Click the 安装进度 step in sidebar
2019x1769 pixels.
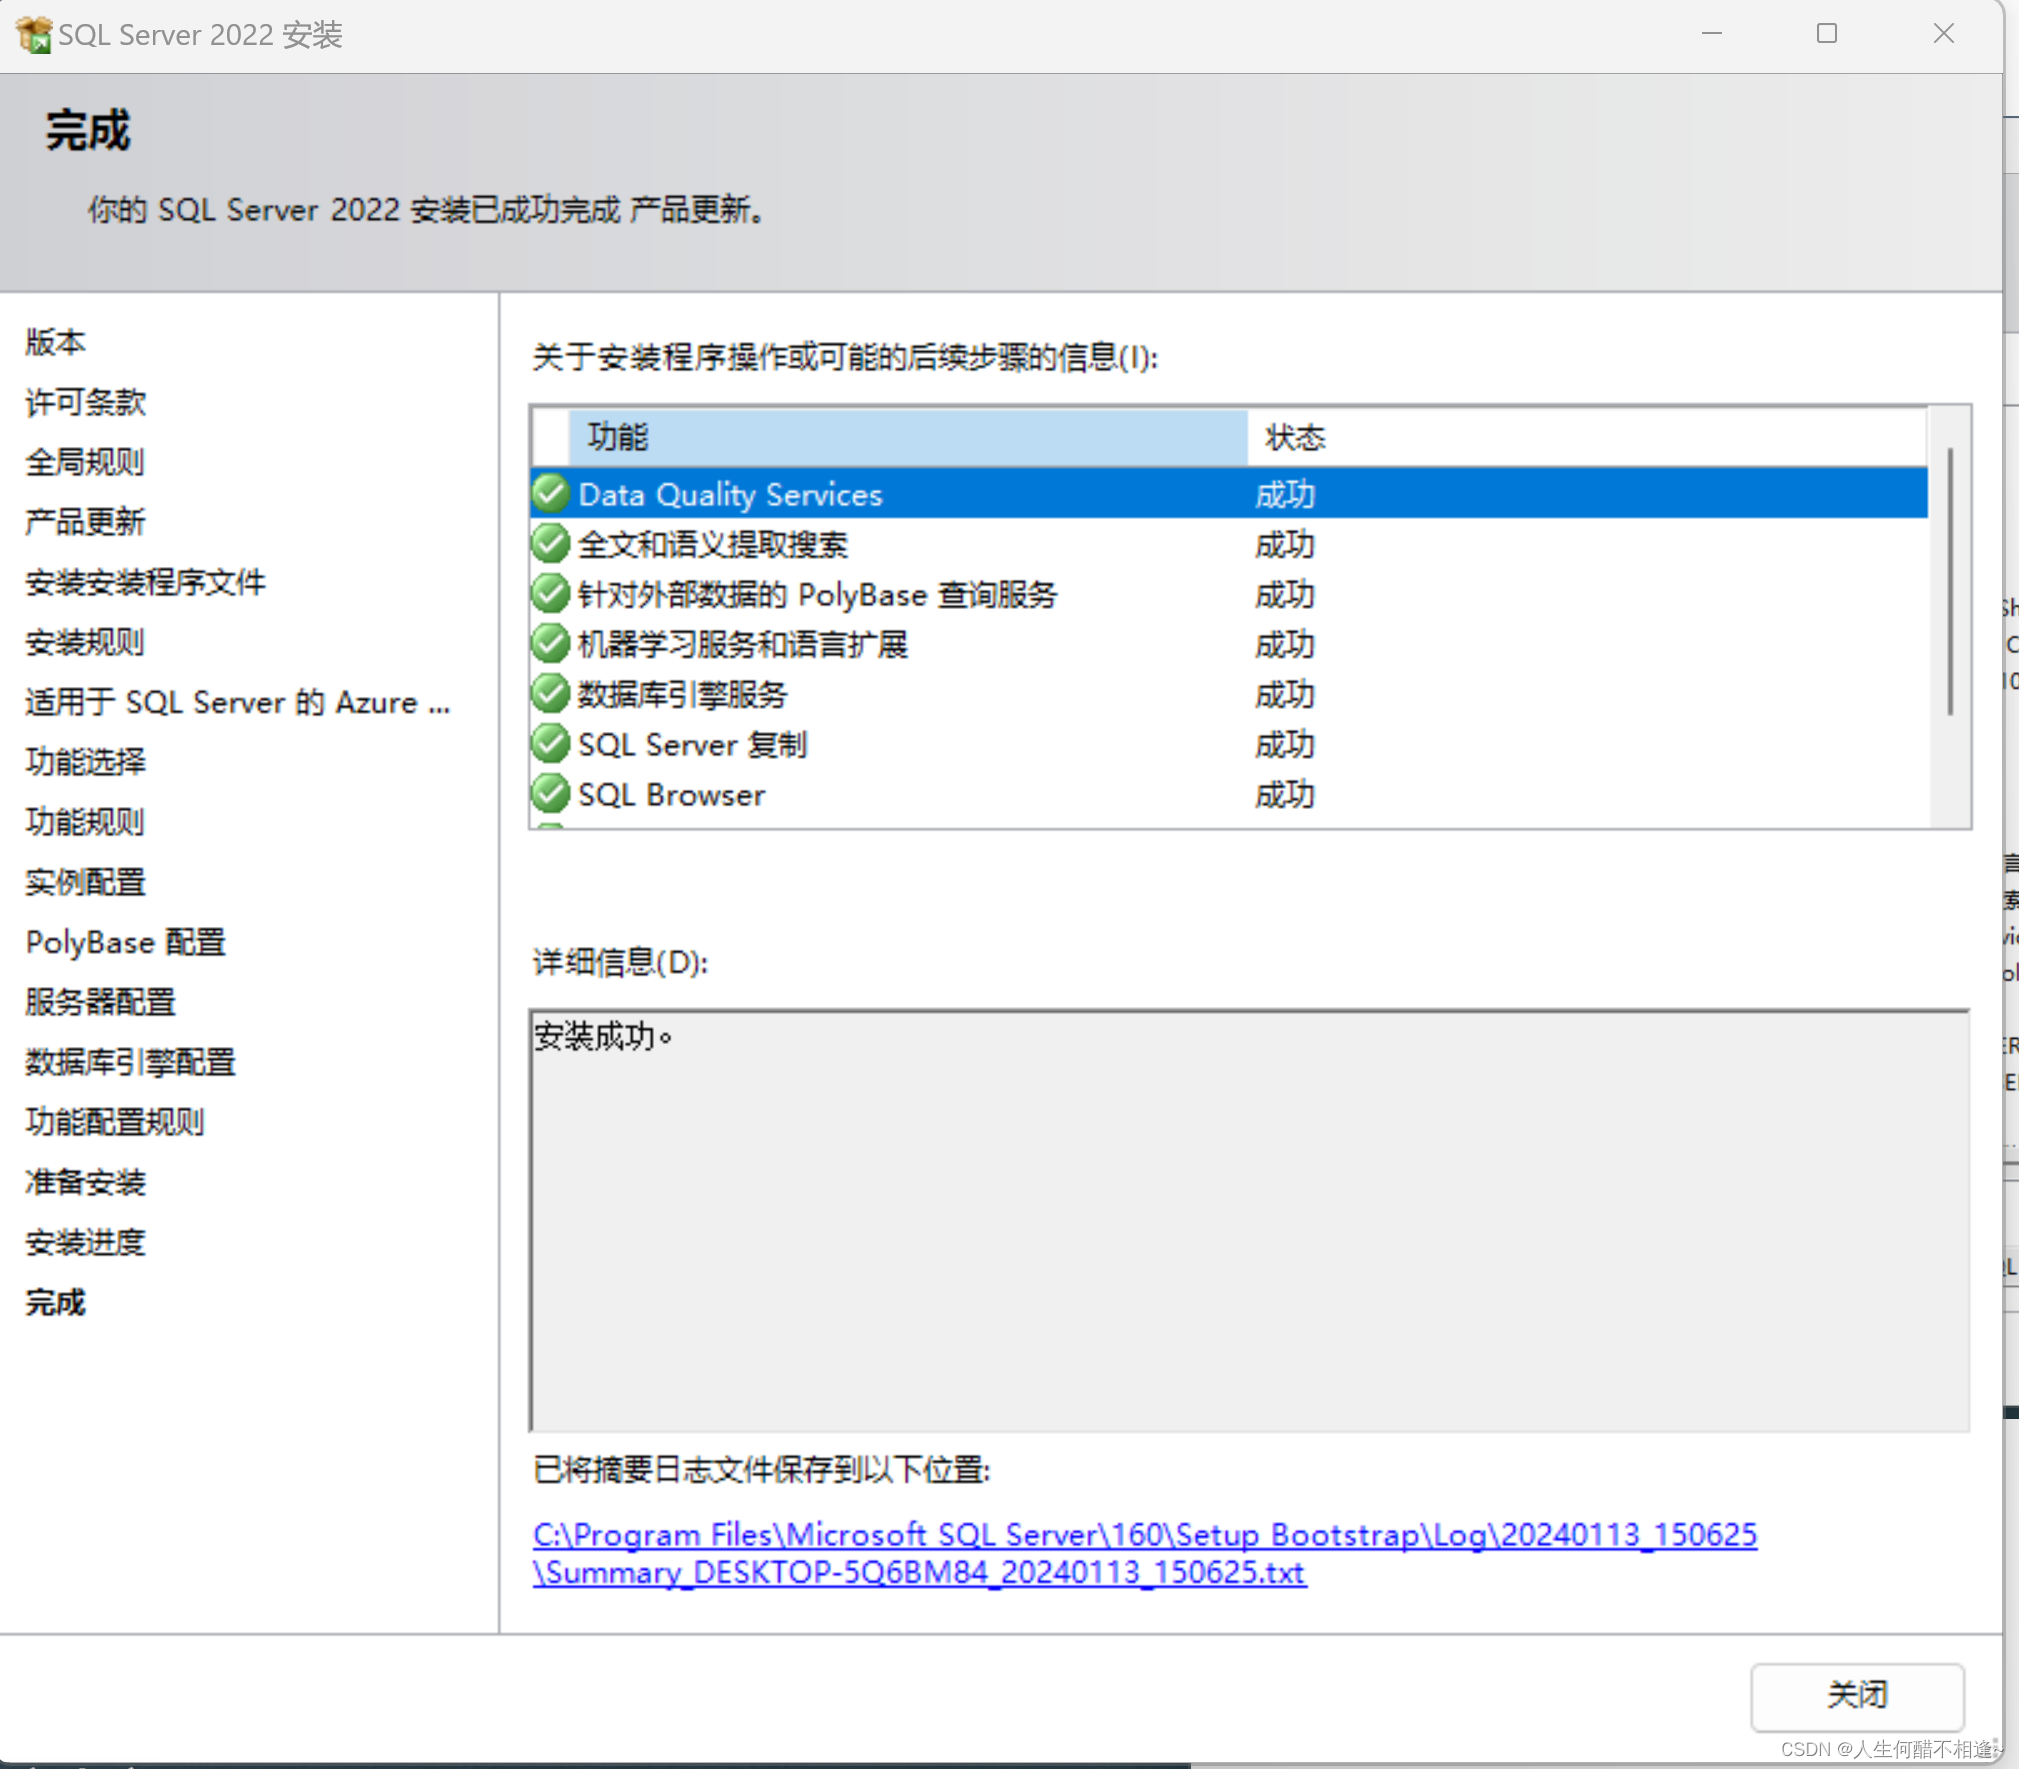point(86,1242)
